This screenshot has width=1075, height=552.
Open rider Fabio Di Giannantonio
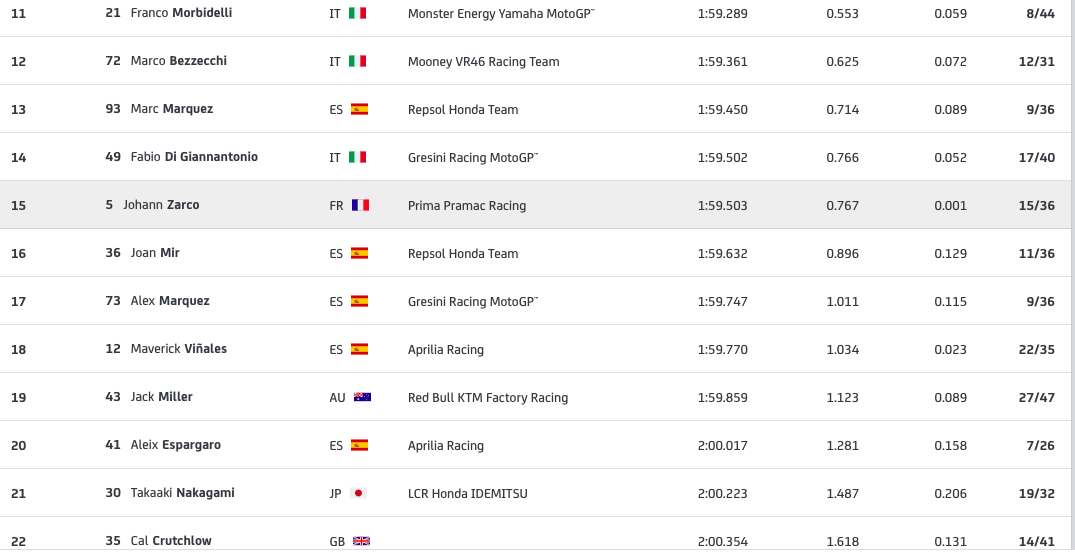[194, 157]
